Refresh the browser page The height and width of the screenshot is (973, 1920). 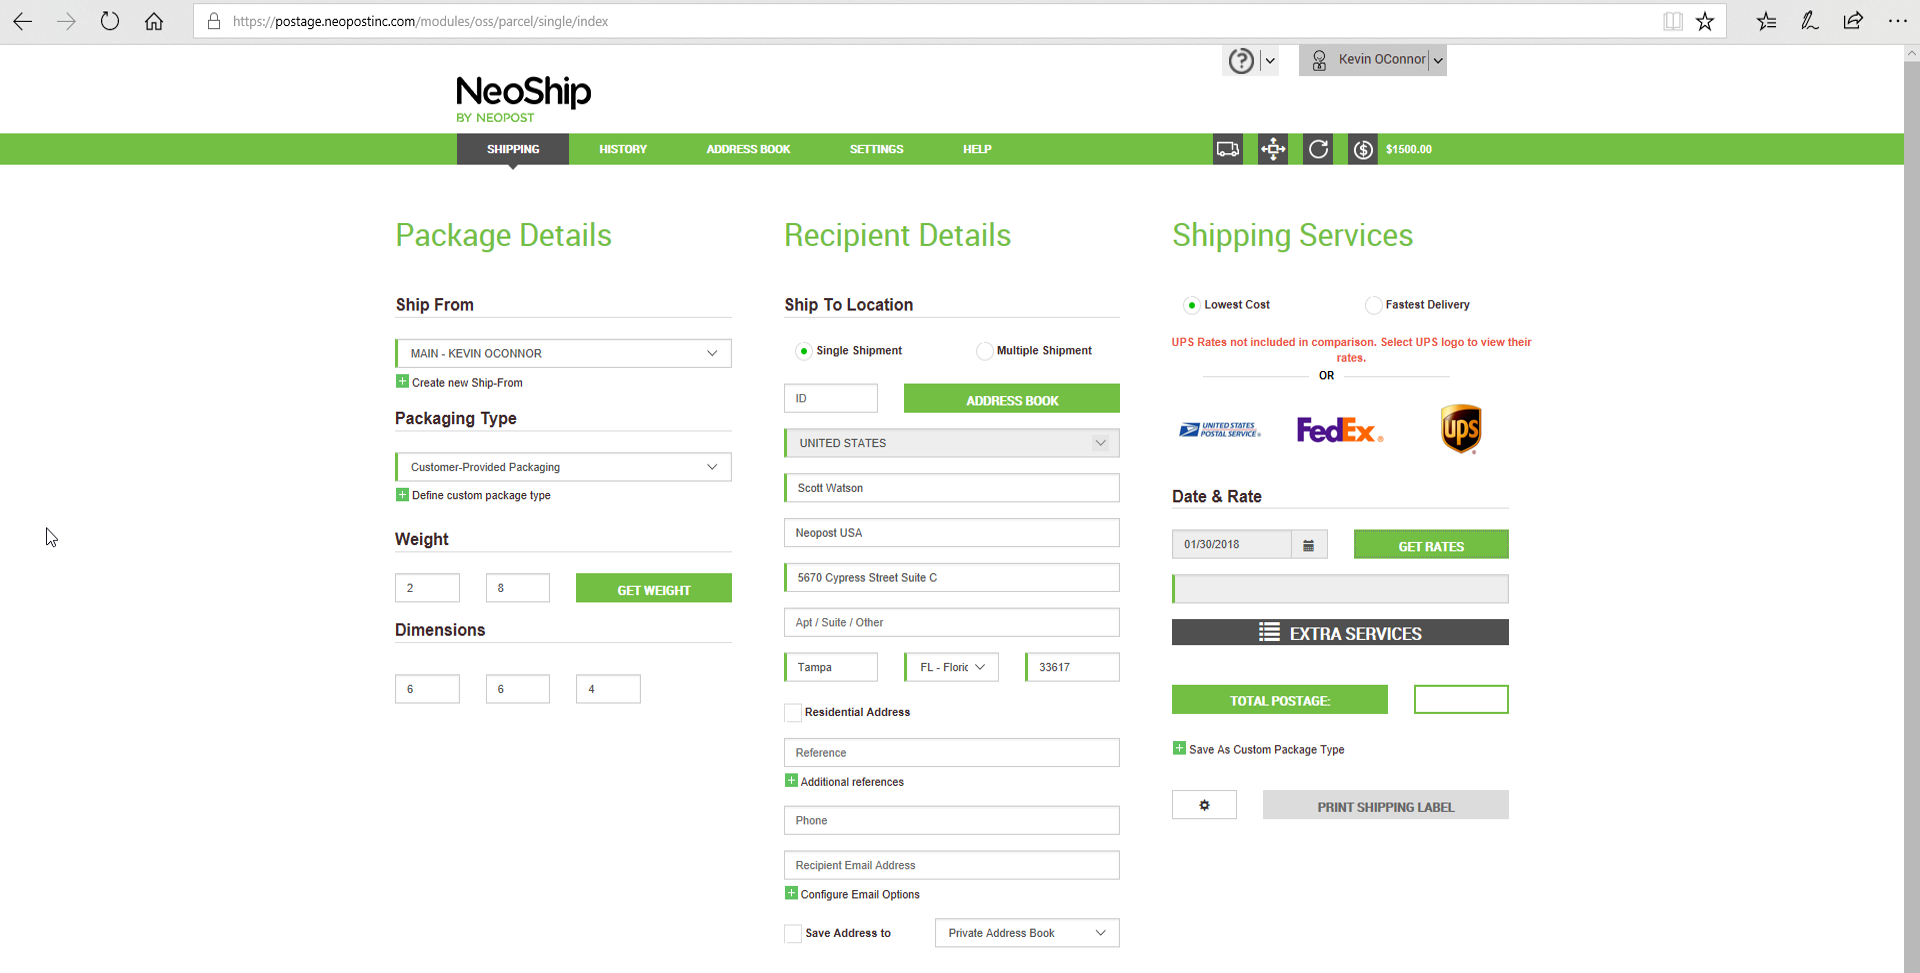tap(110, 21)
